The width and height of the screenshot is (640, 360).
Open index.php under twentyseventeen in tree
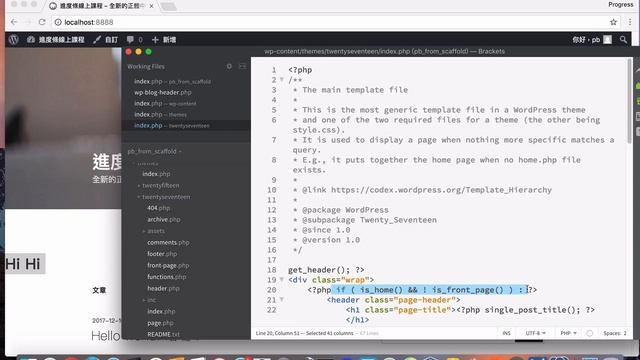[161, 311]
